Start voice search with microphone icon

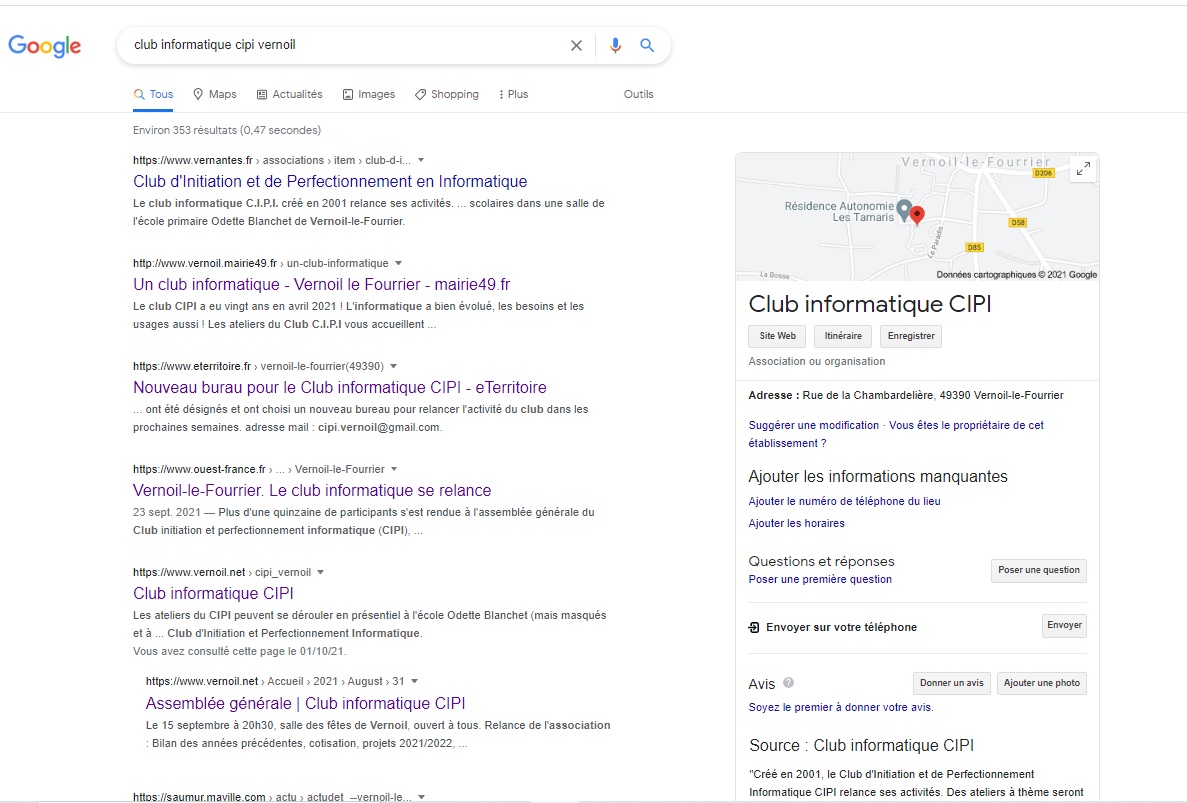pos(615,45)
